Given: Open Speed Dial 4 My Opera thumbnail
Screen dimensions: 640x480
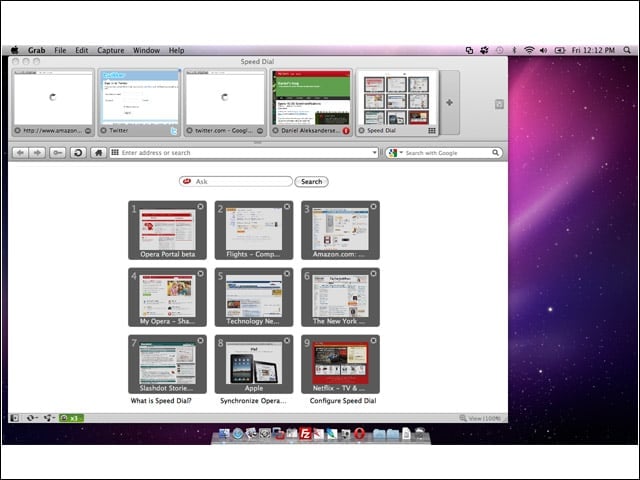Looking at the screenshot, I should click(x=167, y=297).
